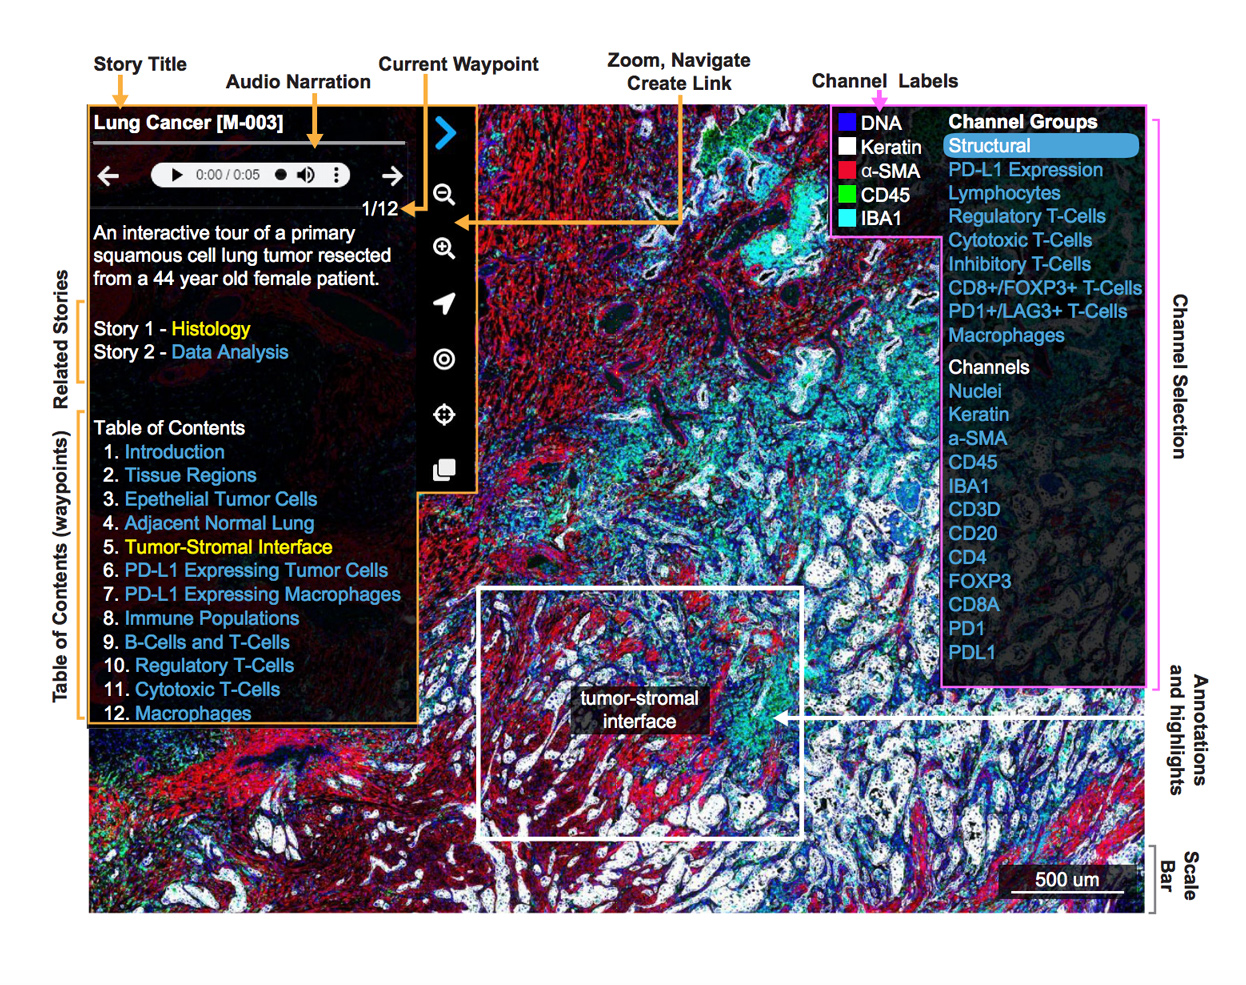
Task: Click the tumor-stromal interface annotation label
Action: tap(639, 710)
